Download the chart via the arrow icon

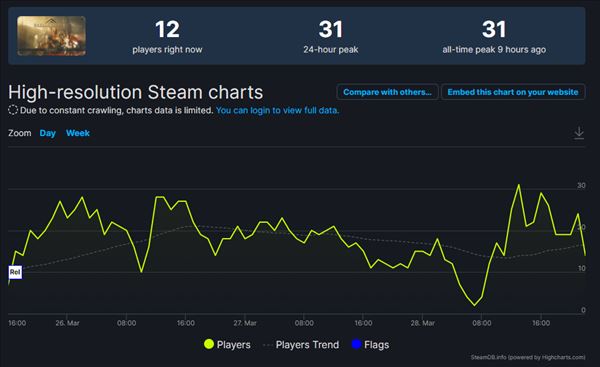[579, 133]
